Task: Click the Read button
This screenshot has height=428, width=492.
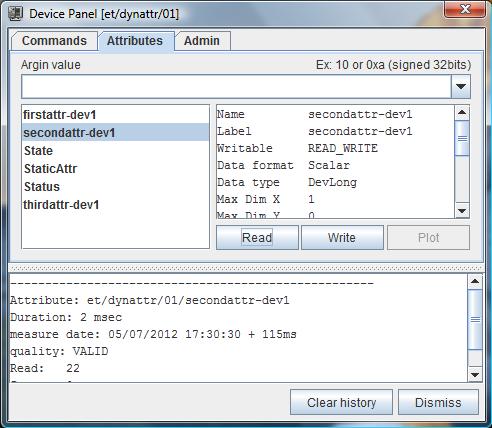Action: click(257, 238)
